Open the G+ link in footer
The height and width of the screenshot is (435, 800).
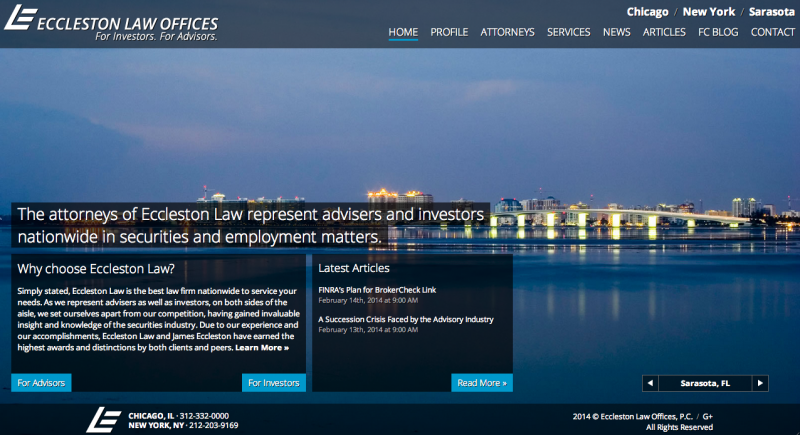(x=708, y=416)
